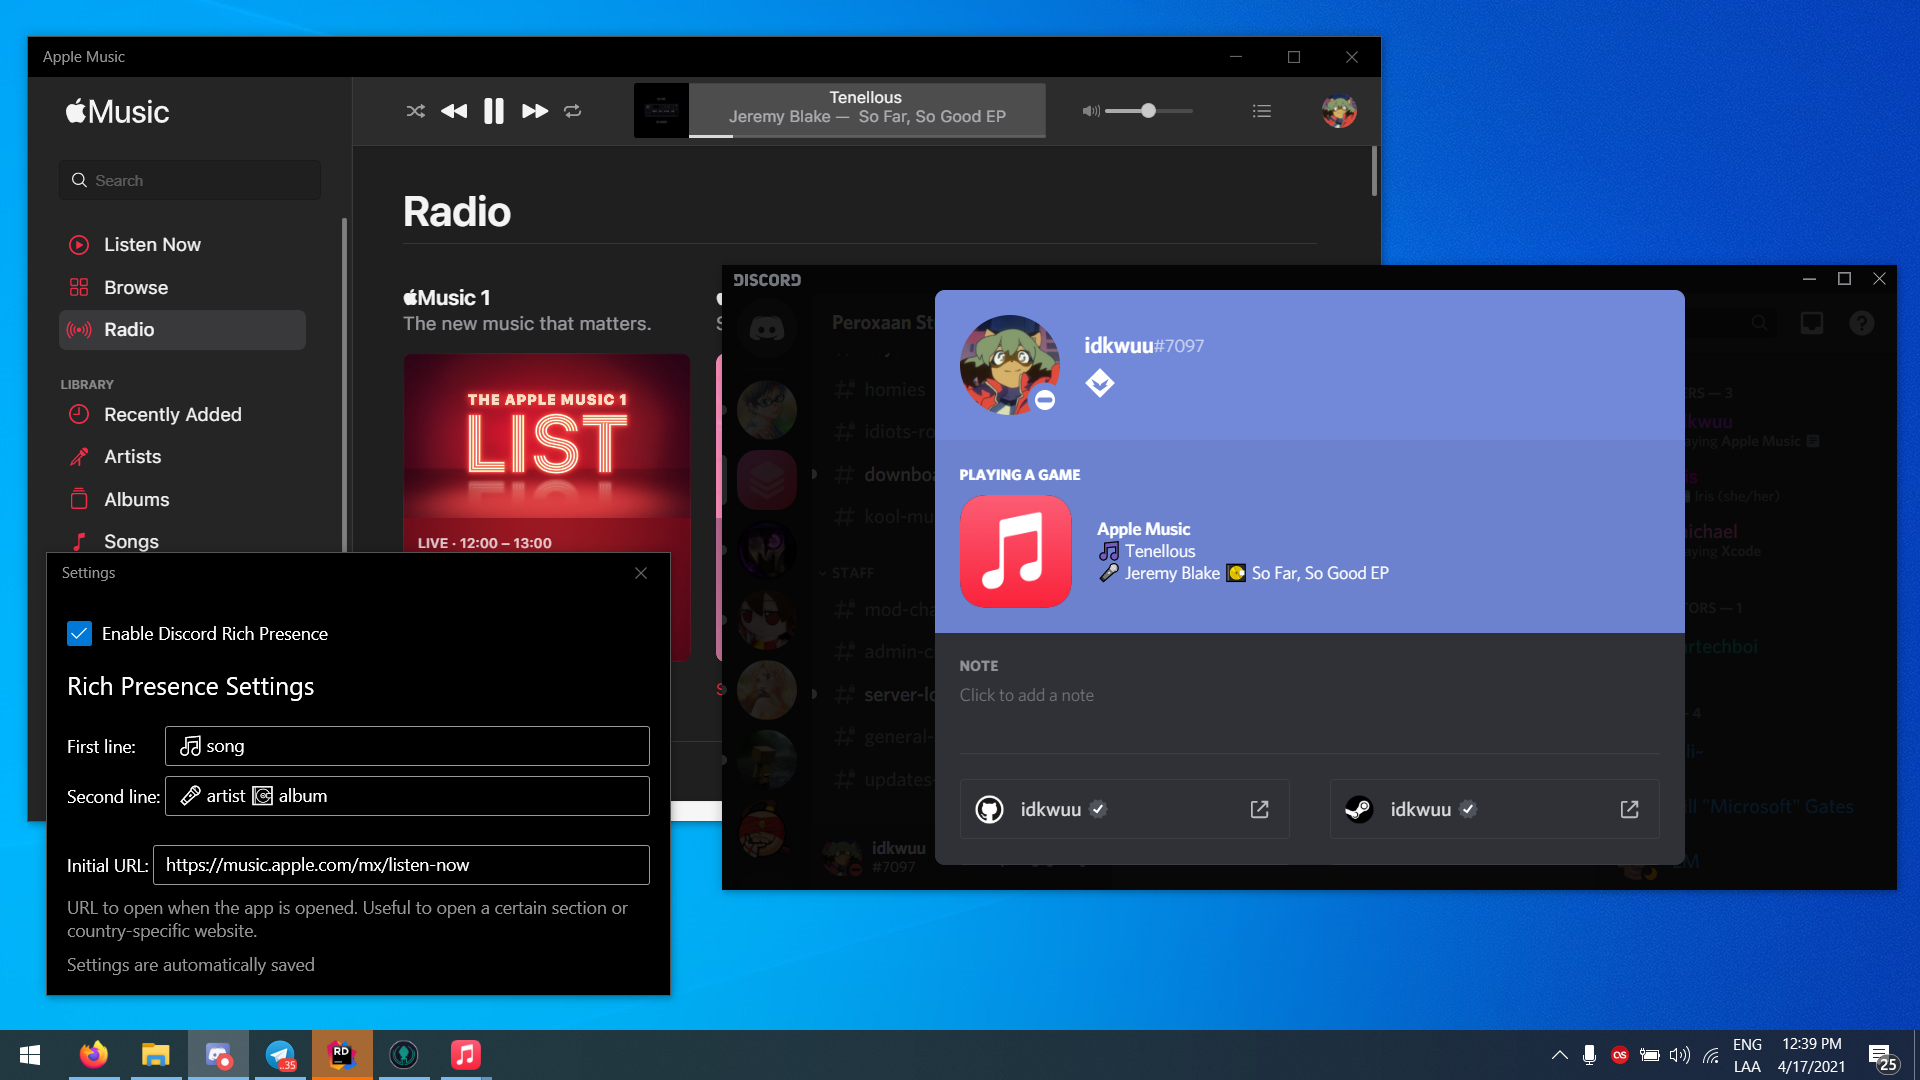Show hidden system tray icons

pyautogui.click(x=1559, y=1055)
